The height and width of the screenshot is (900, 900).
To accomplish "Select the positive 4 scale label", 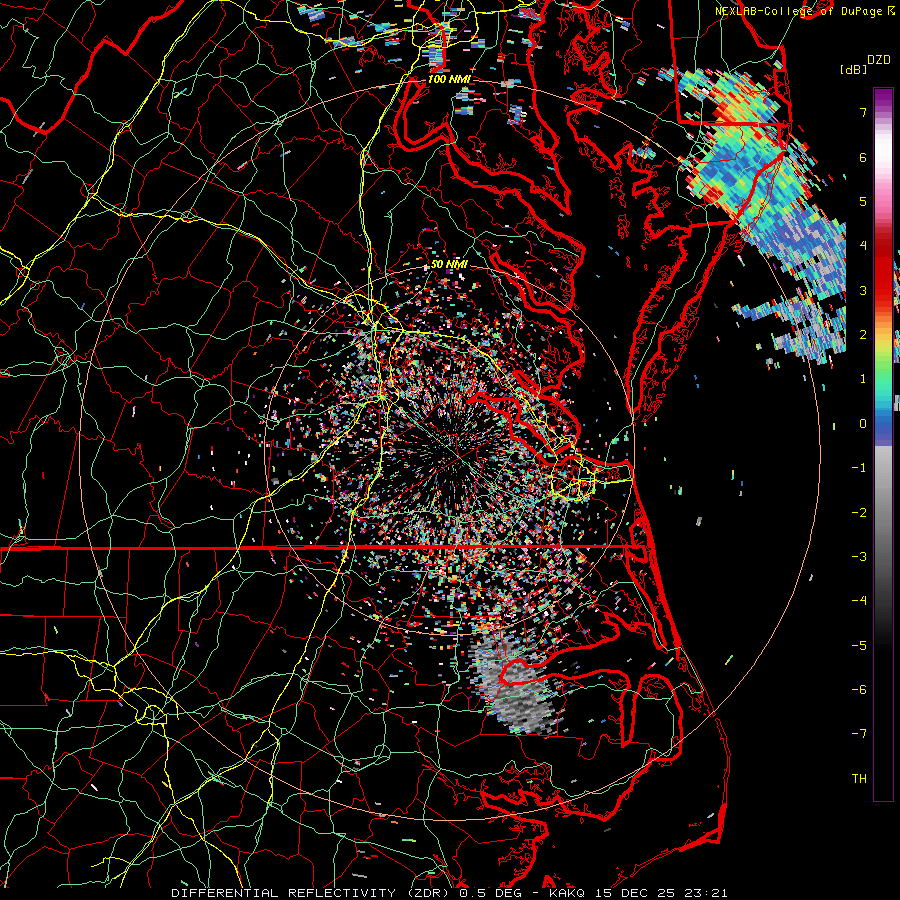I will coord(863,246).
